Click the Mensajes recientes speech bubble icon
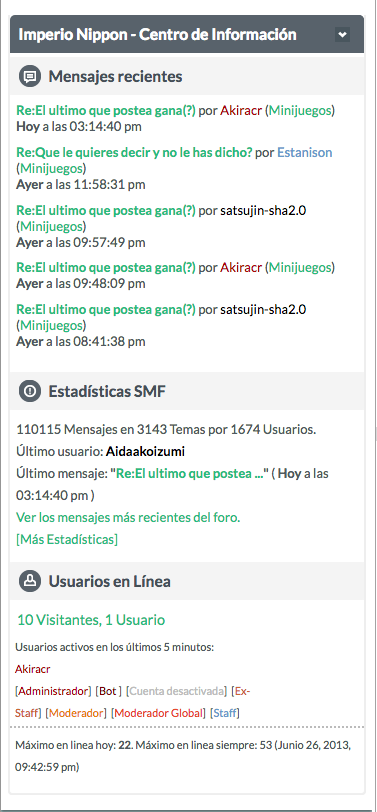This screenshot has height=812, width=377. [x=30, y=77]
